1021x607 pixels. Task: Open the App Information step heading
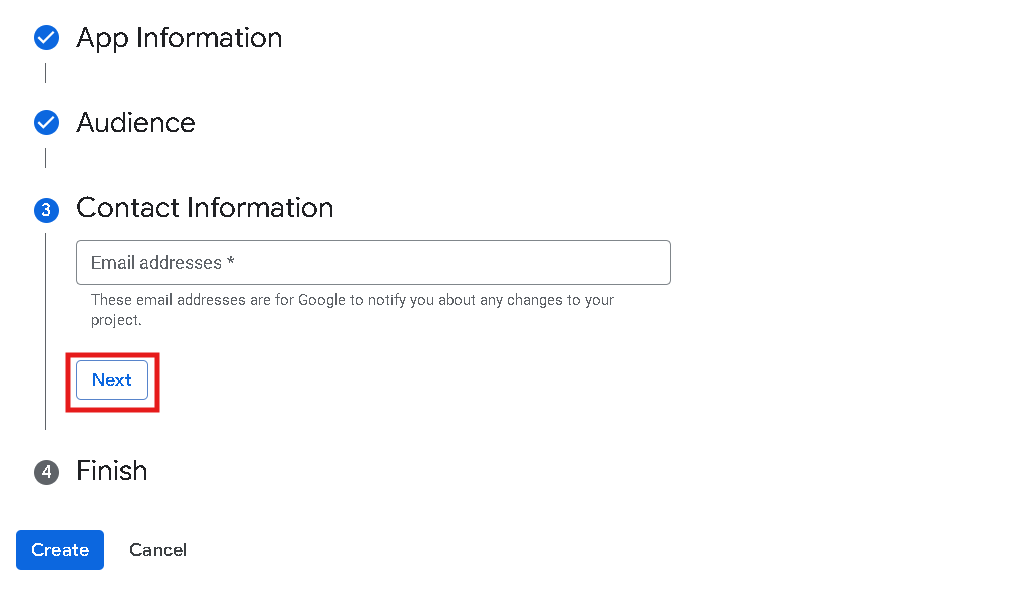(179, 38)
